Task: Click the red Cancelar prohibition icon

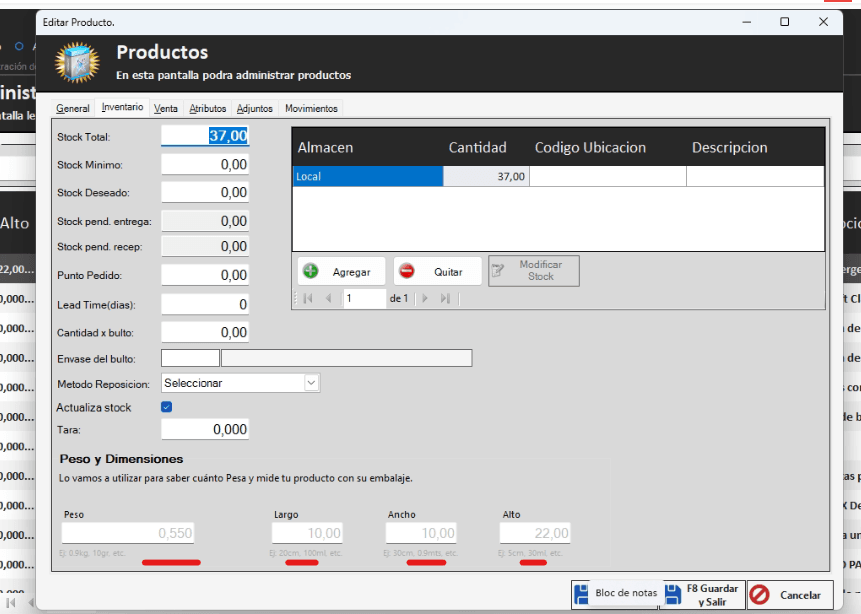Action: tap(760, 595)
